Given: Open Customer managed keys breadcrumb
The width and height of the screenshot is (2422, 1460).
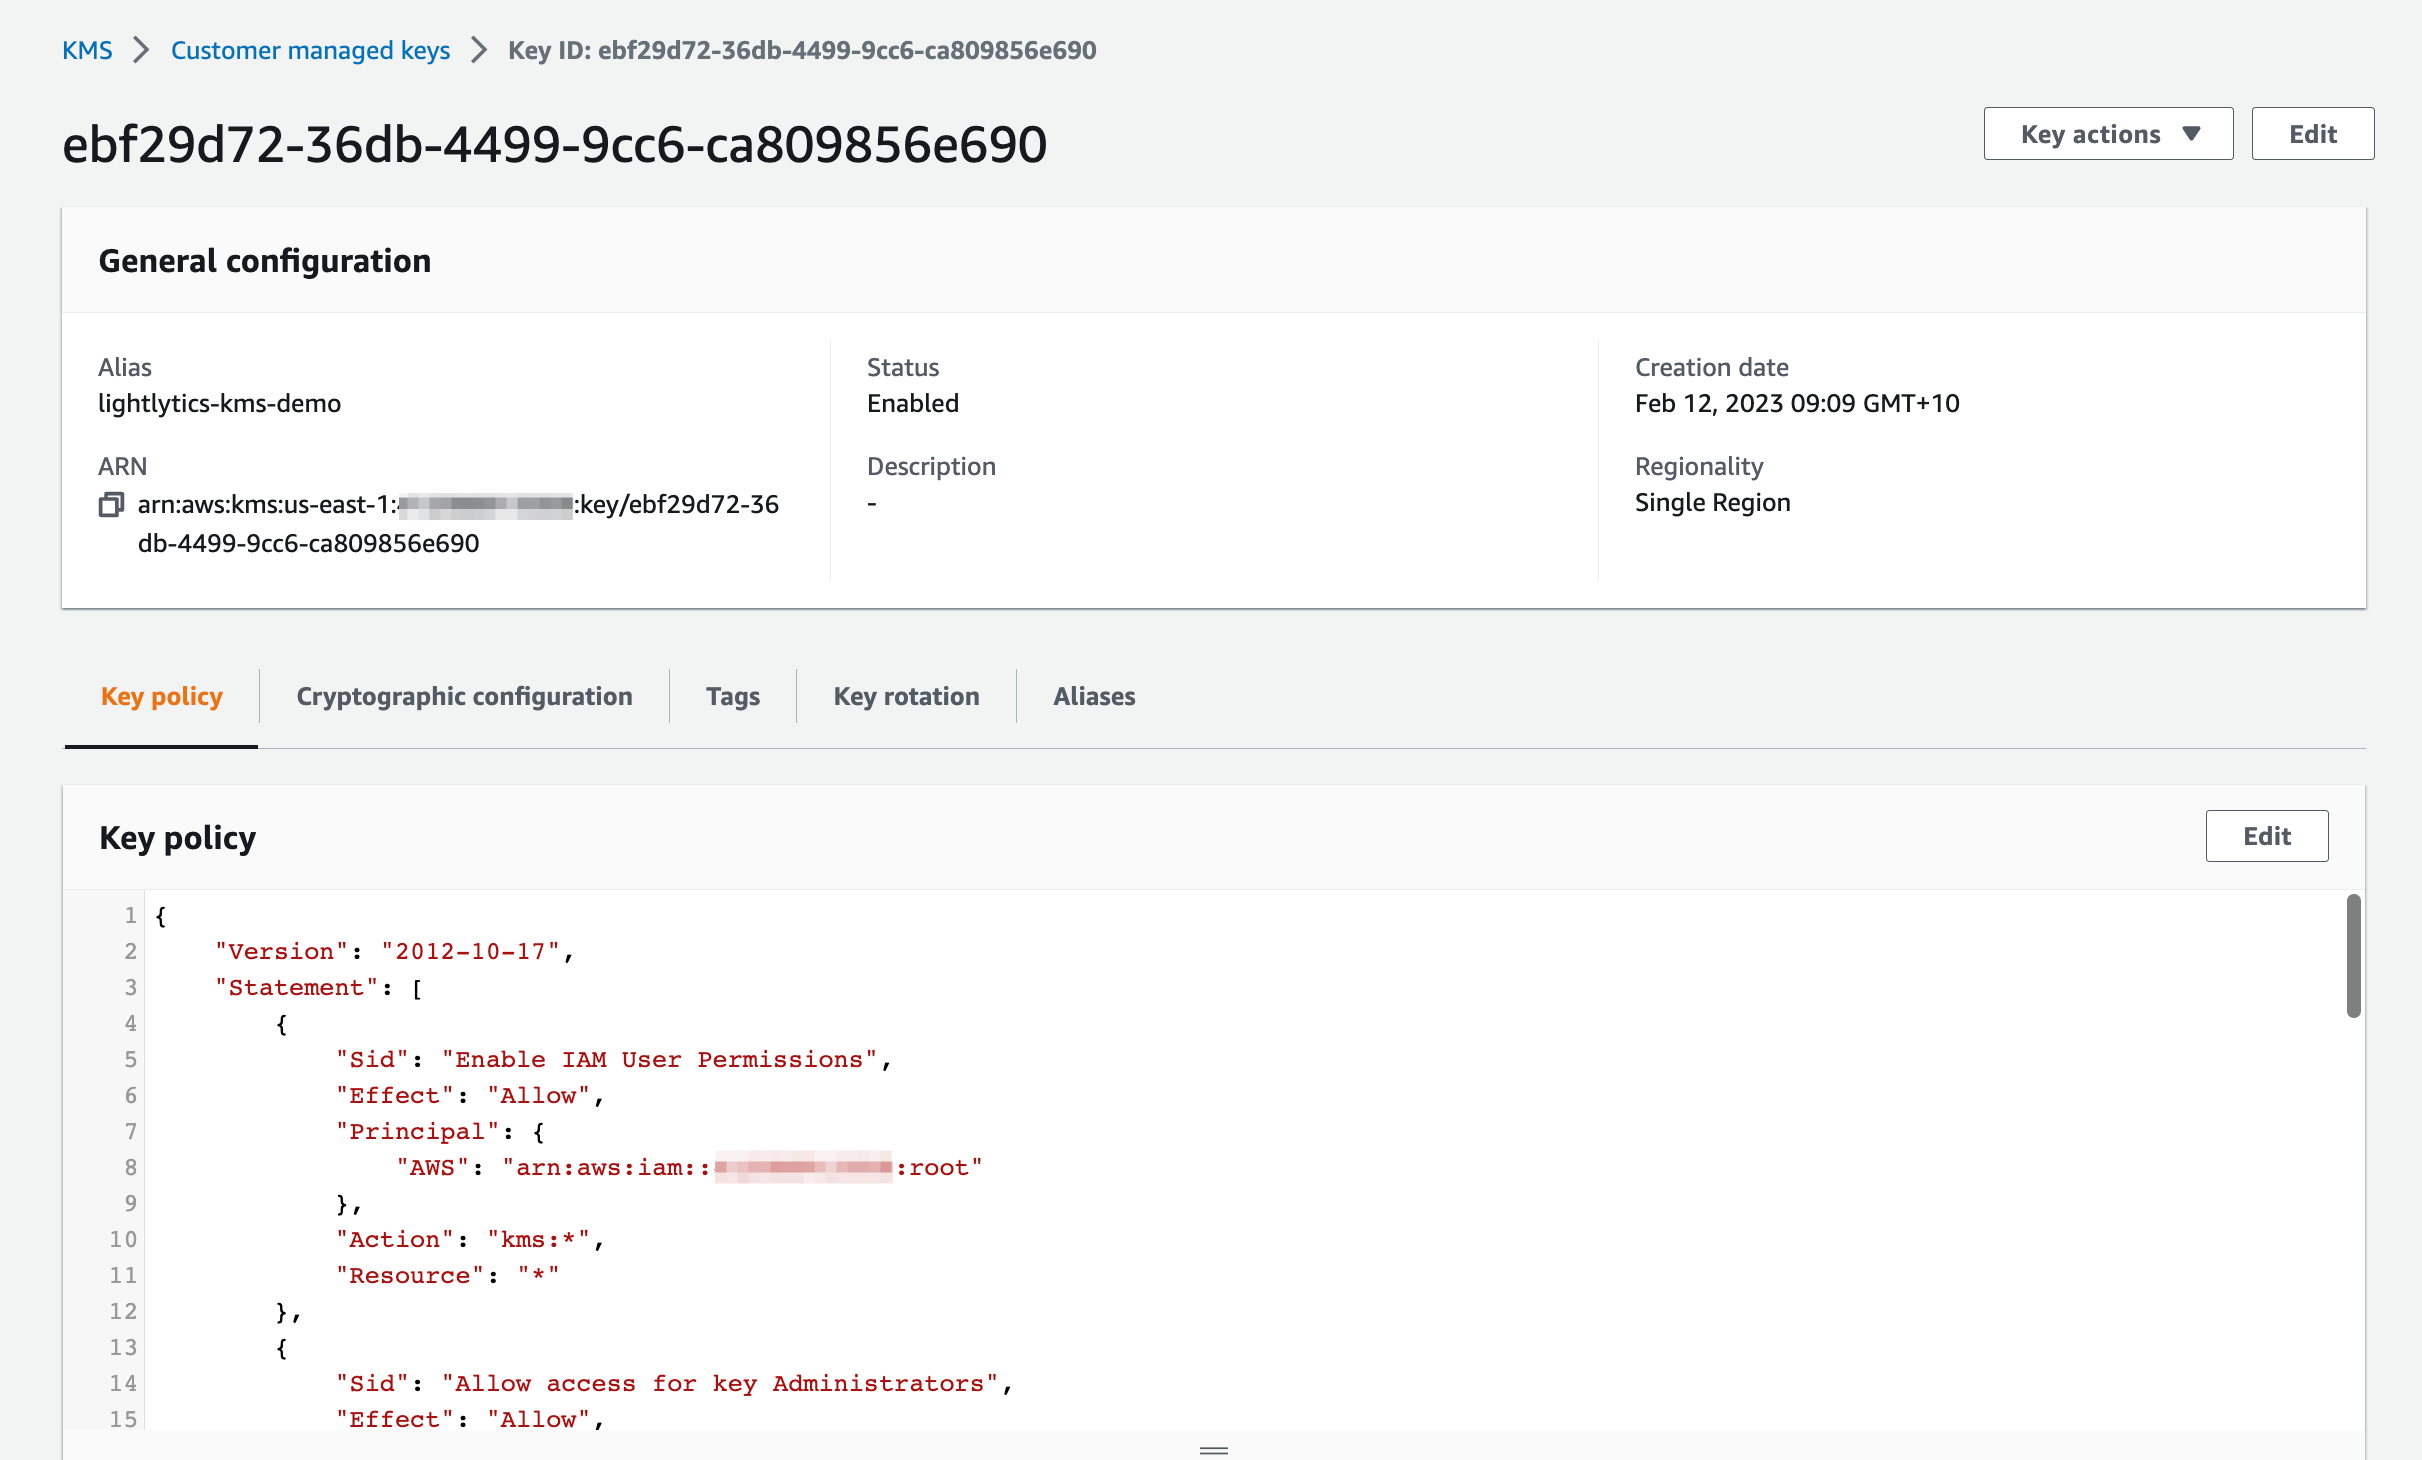Looking at the screenshot, I should coord(310,50).
